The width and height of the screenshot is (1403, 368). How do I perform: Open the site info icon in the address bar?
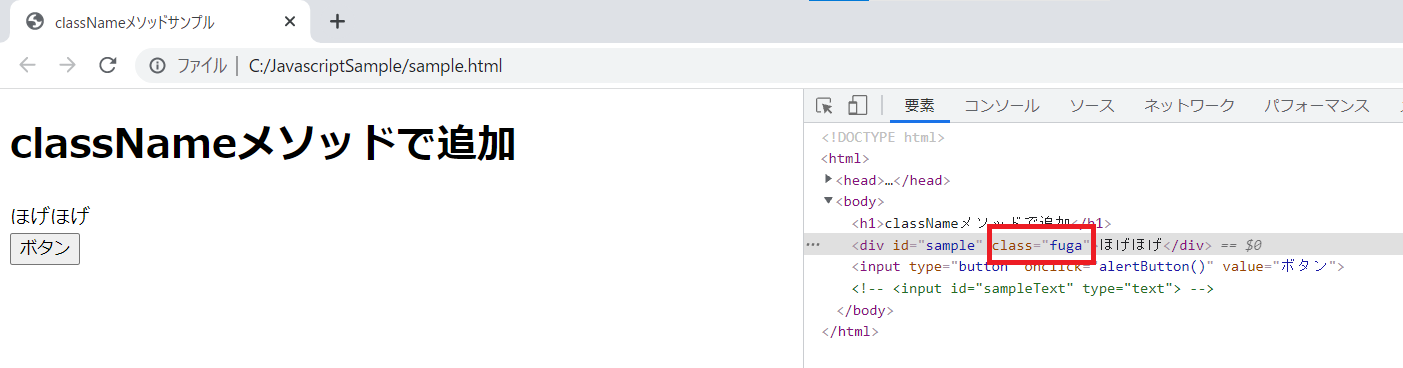coord(157,66)
